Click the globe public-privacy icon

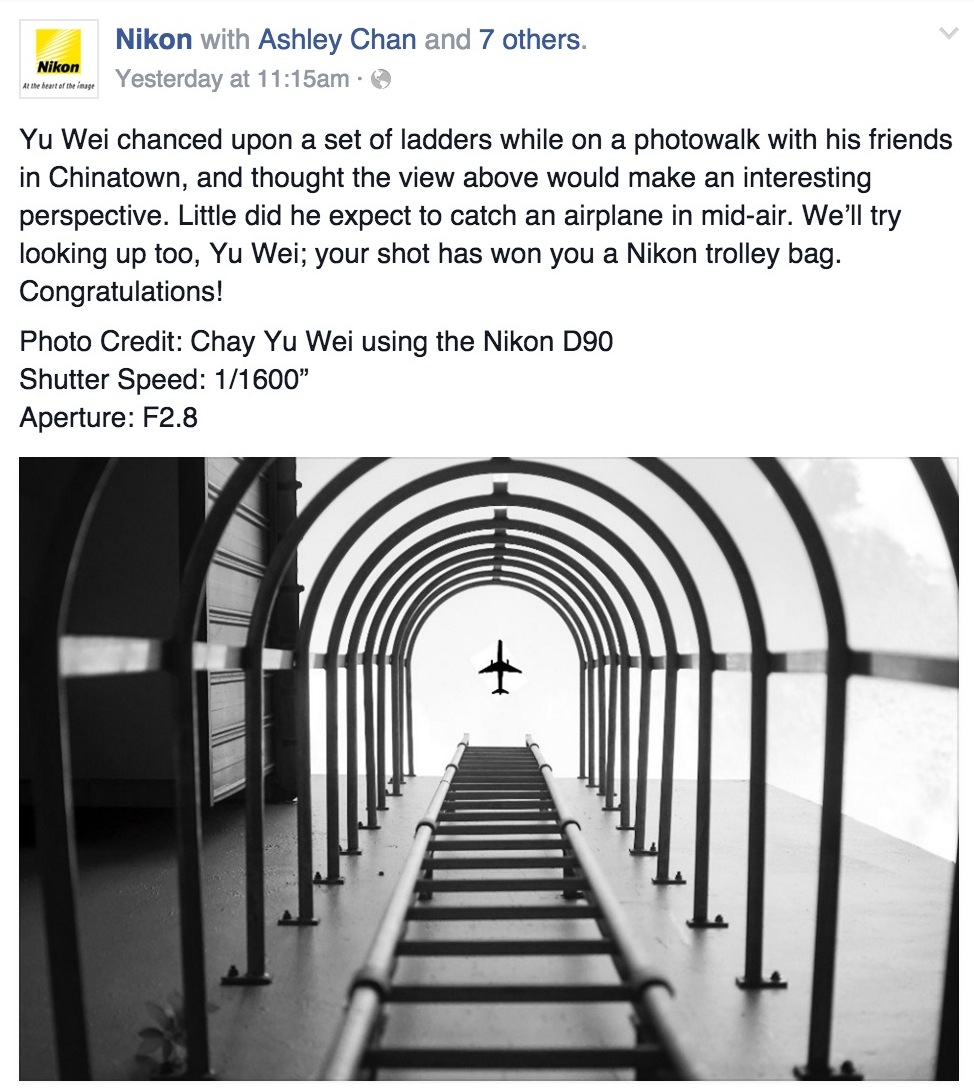pos(381,79)
